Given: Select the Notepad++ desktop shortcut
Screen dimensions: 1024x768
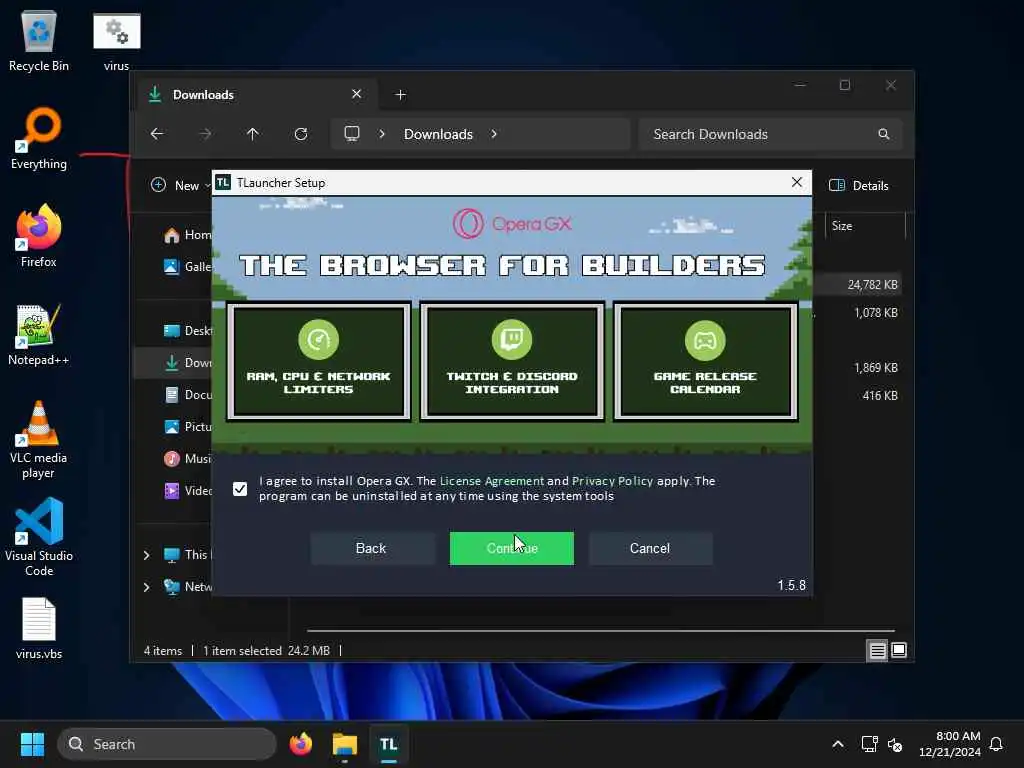Looking at the screenshot, I should click(x=39, y=334).
